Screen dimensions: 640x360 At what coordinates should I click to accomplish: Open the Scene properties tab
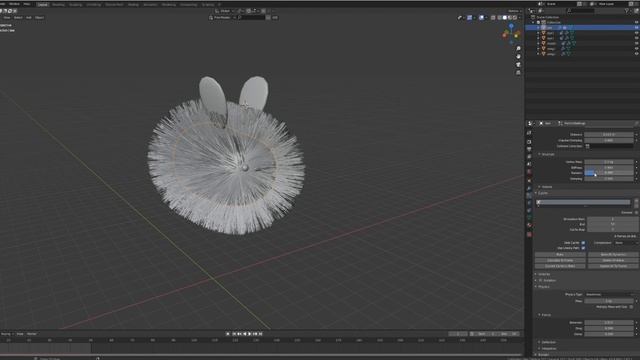[x=529, y=164]
